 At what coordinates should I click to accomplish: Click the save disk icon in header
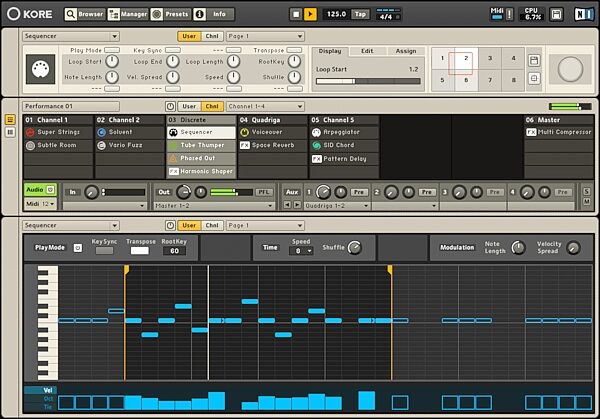point(556,14)
